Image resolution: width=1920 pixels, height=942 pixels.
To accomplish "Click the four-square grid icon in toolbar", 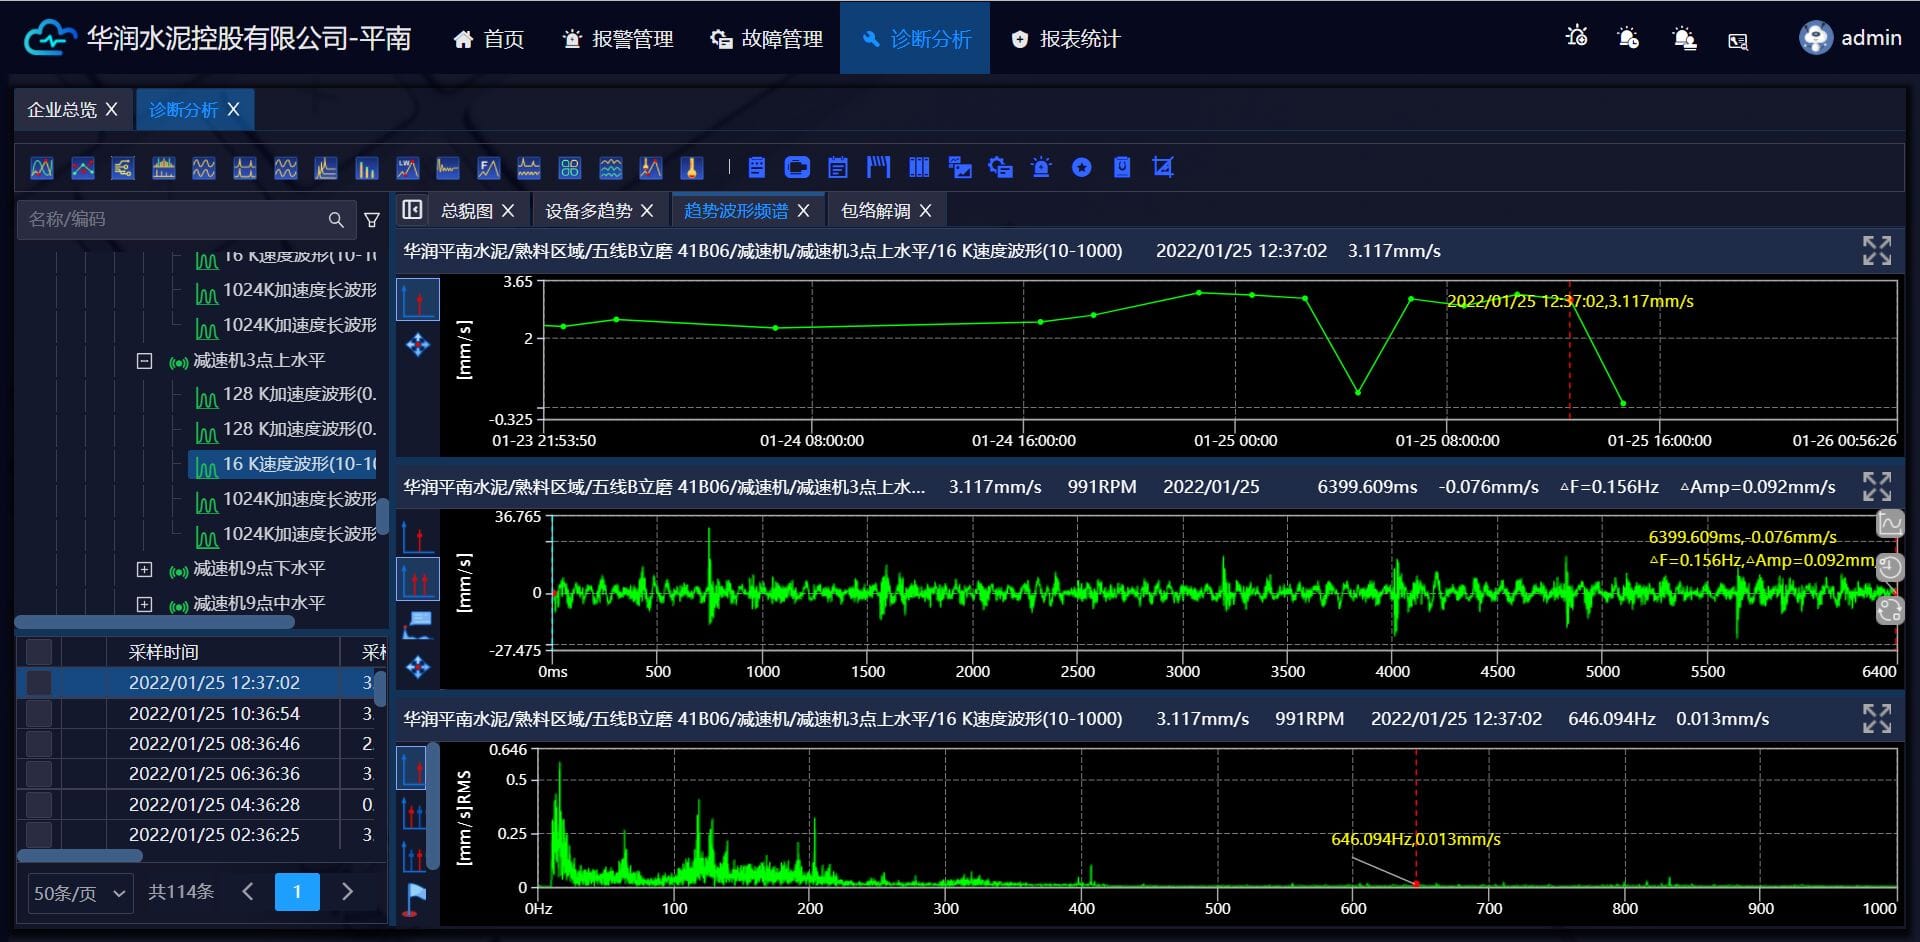I will tap(569, 168).
